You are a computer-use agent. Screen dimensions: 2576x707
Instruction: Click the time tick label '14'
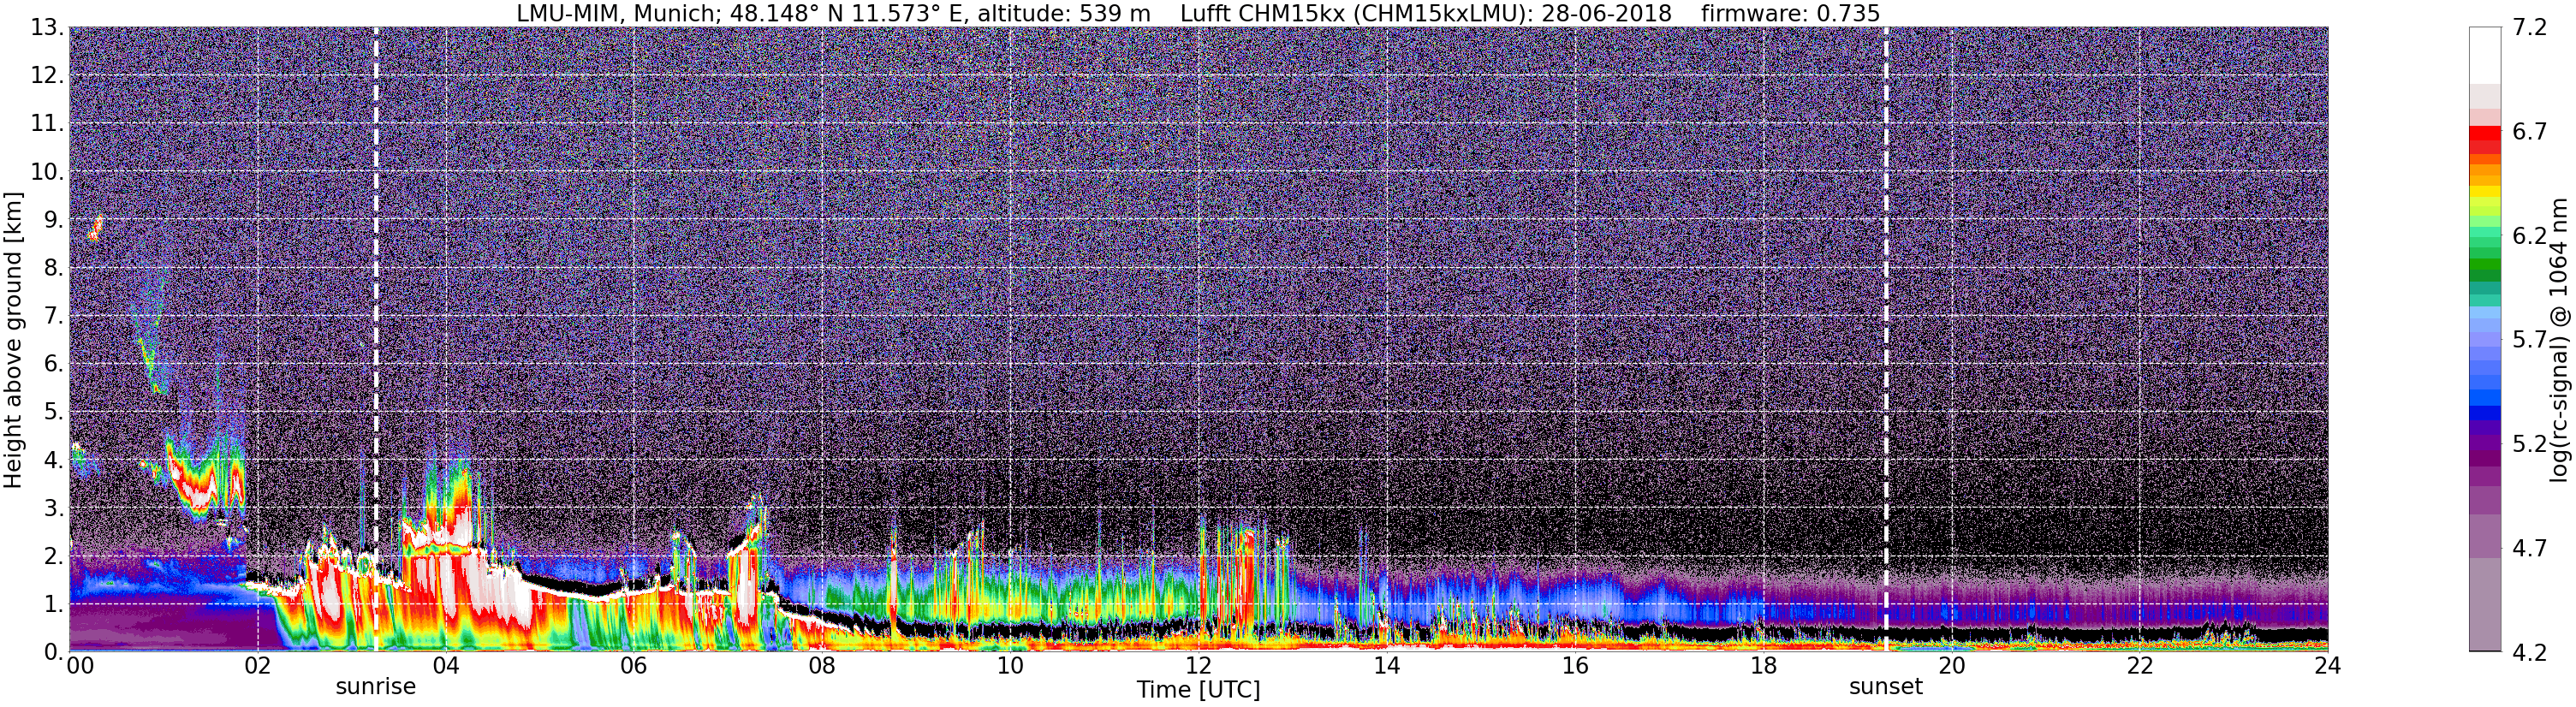(1387, 666)
